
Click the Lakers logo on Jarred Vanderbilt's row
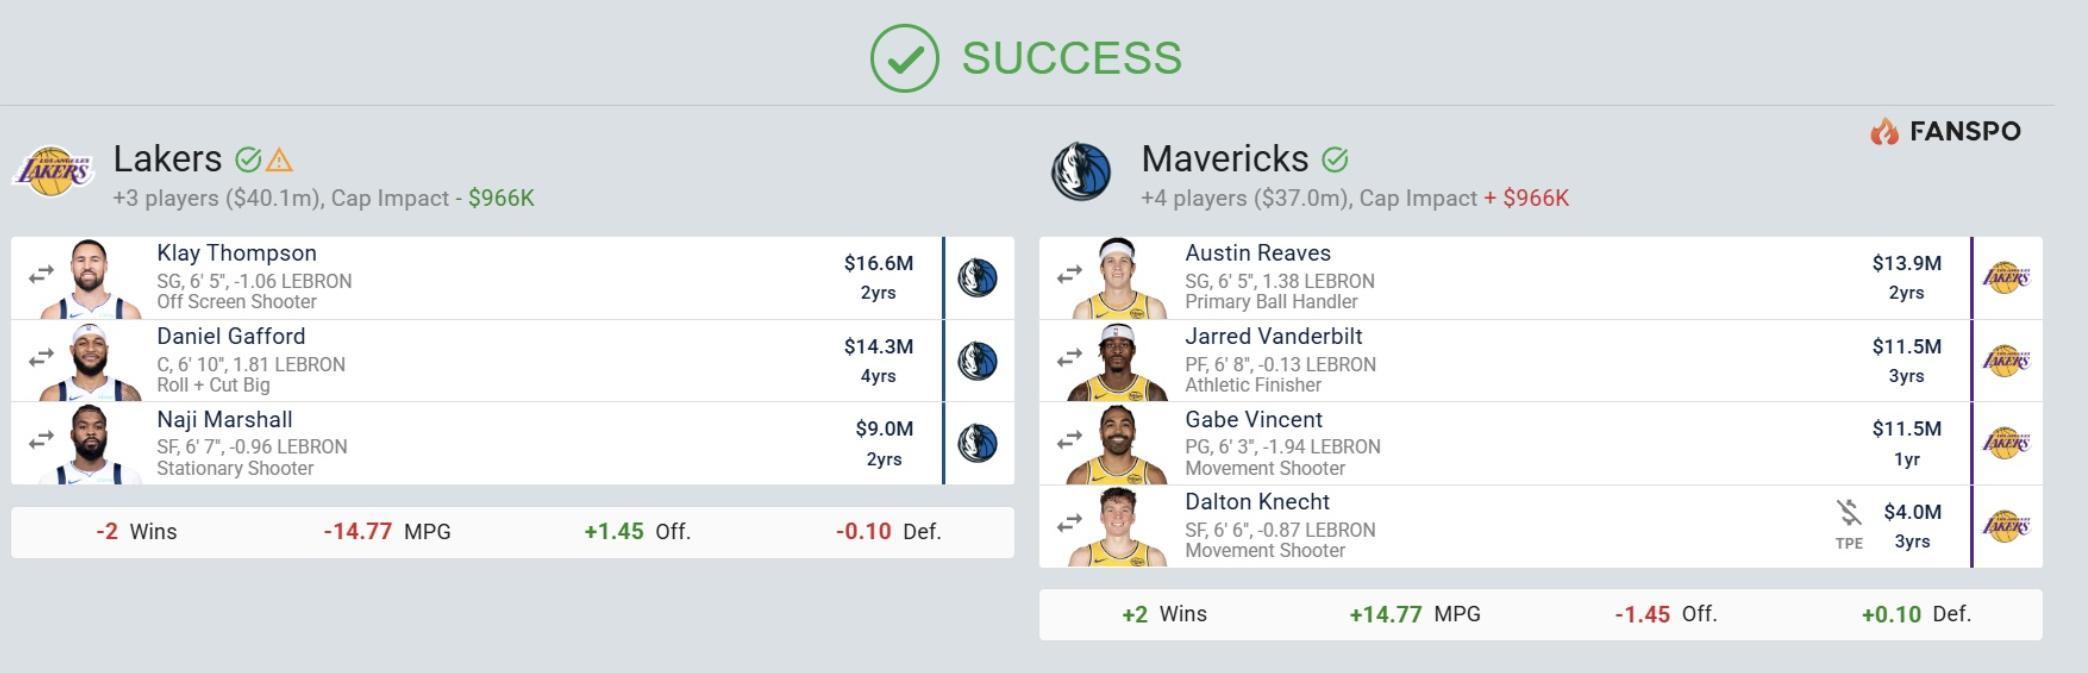(2006, 361)
